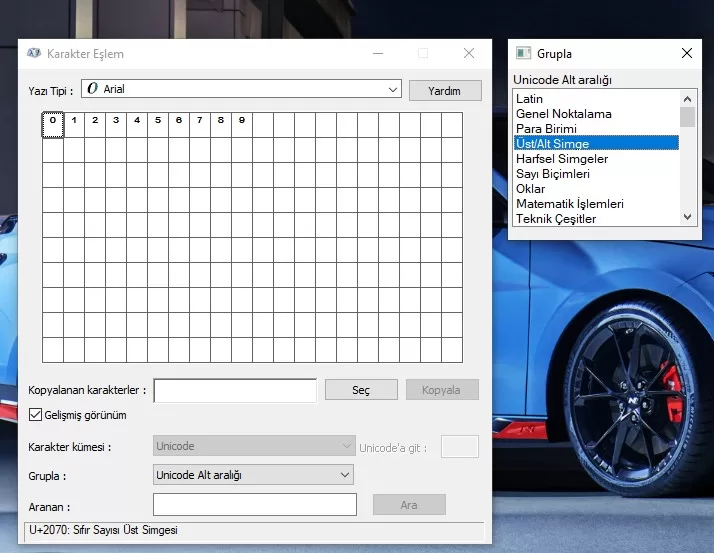Select Latin in Unicode subrange list
Image resolution: width=714 pixels, height=553 pixels.
point(530,99)
